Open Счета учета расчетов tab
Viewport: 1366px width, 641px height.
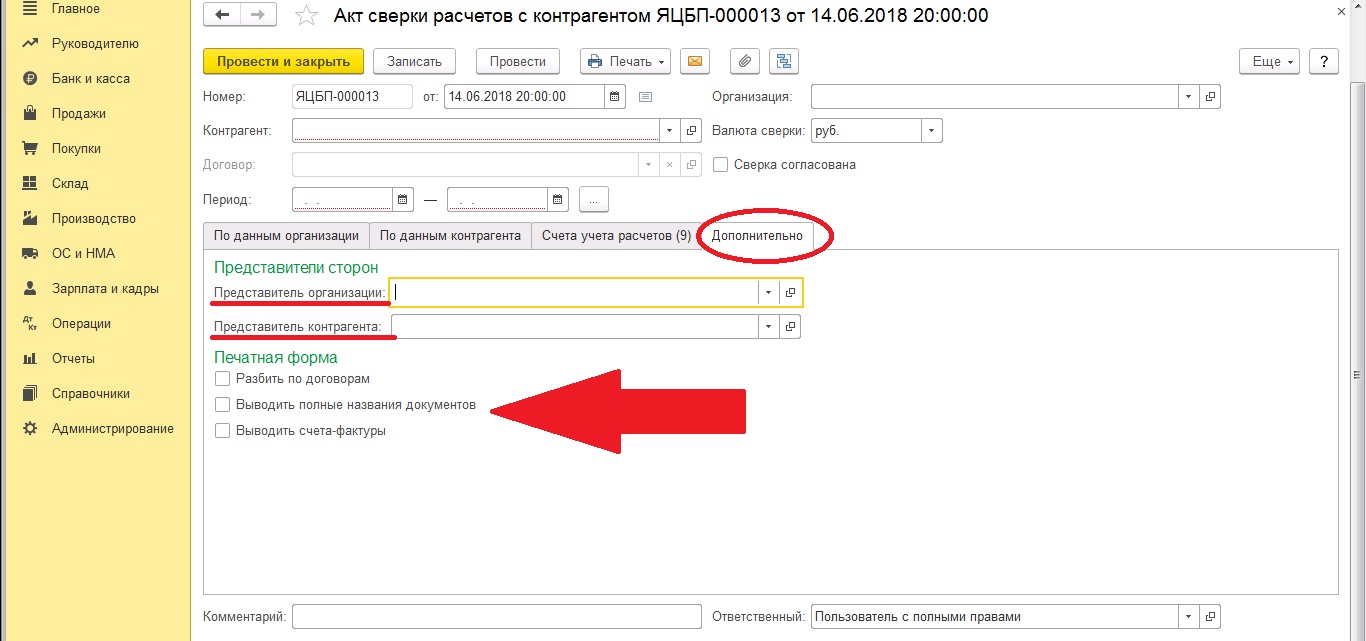615,236
